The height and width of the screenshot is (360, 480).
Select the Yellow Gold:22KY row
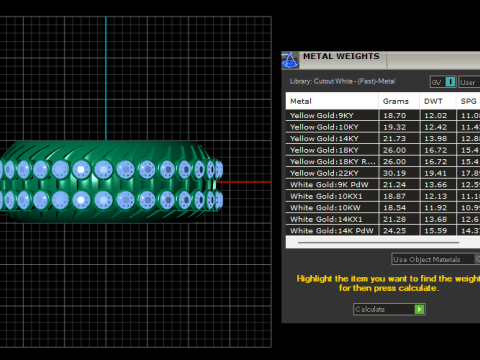383,173
